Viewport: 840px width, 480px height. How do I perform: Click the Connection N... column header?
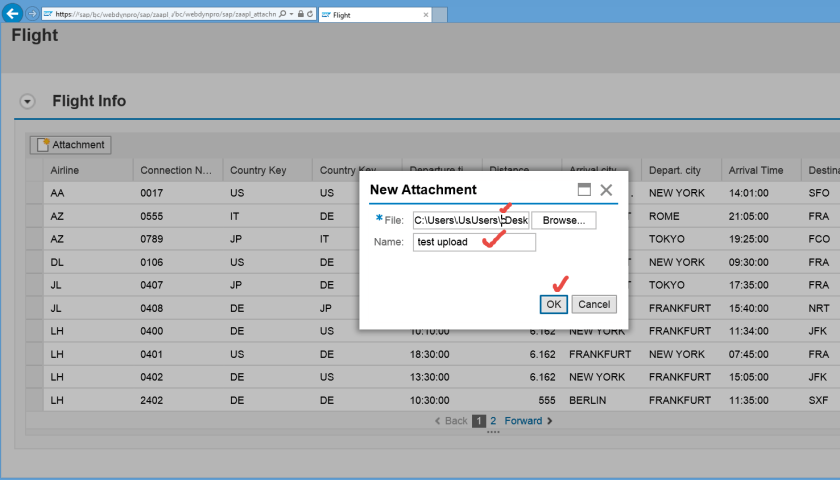point(178,170)
